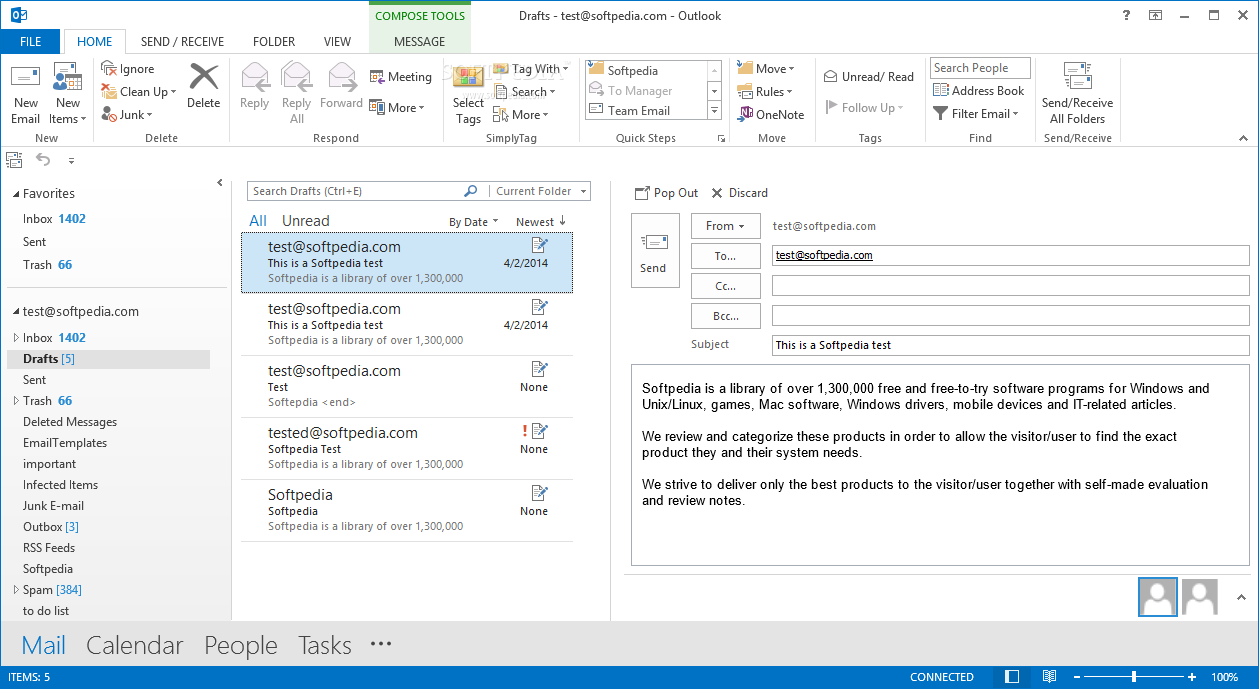Choose the Team Email quick step
1259x689 pixels.
pyautogui.click(x=640, y=111)
